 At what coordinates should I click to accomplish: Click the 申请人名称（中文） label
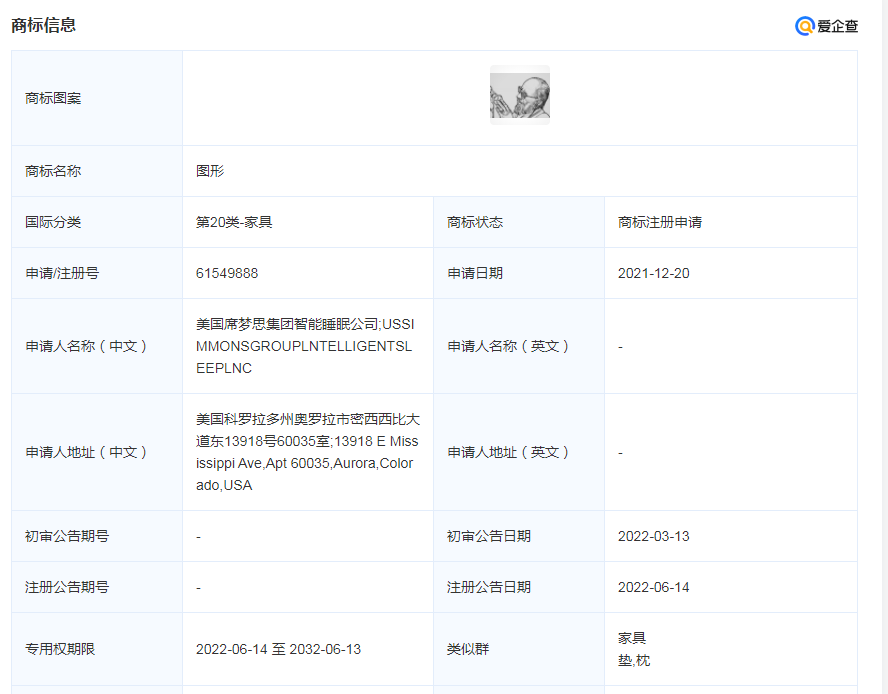(x=86, y=346)
